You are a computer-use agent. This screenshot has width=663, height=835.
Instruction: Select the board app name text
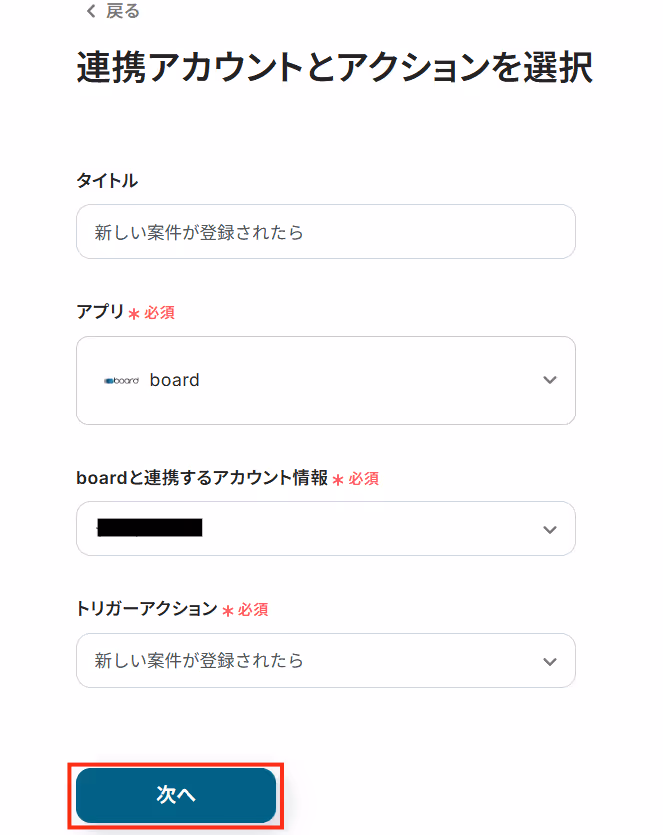[175, 380]
